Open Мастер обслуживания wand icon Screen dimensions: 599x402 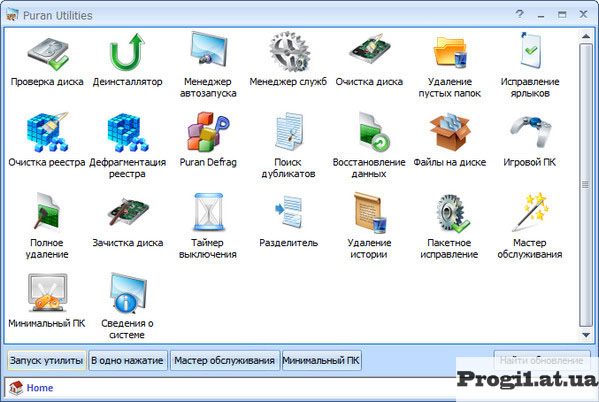[530, 212]
